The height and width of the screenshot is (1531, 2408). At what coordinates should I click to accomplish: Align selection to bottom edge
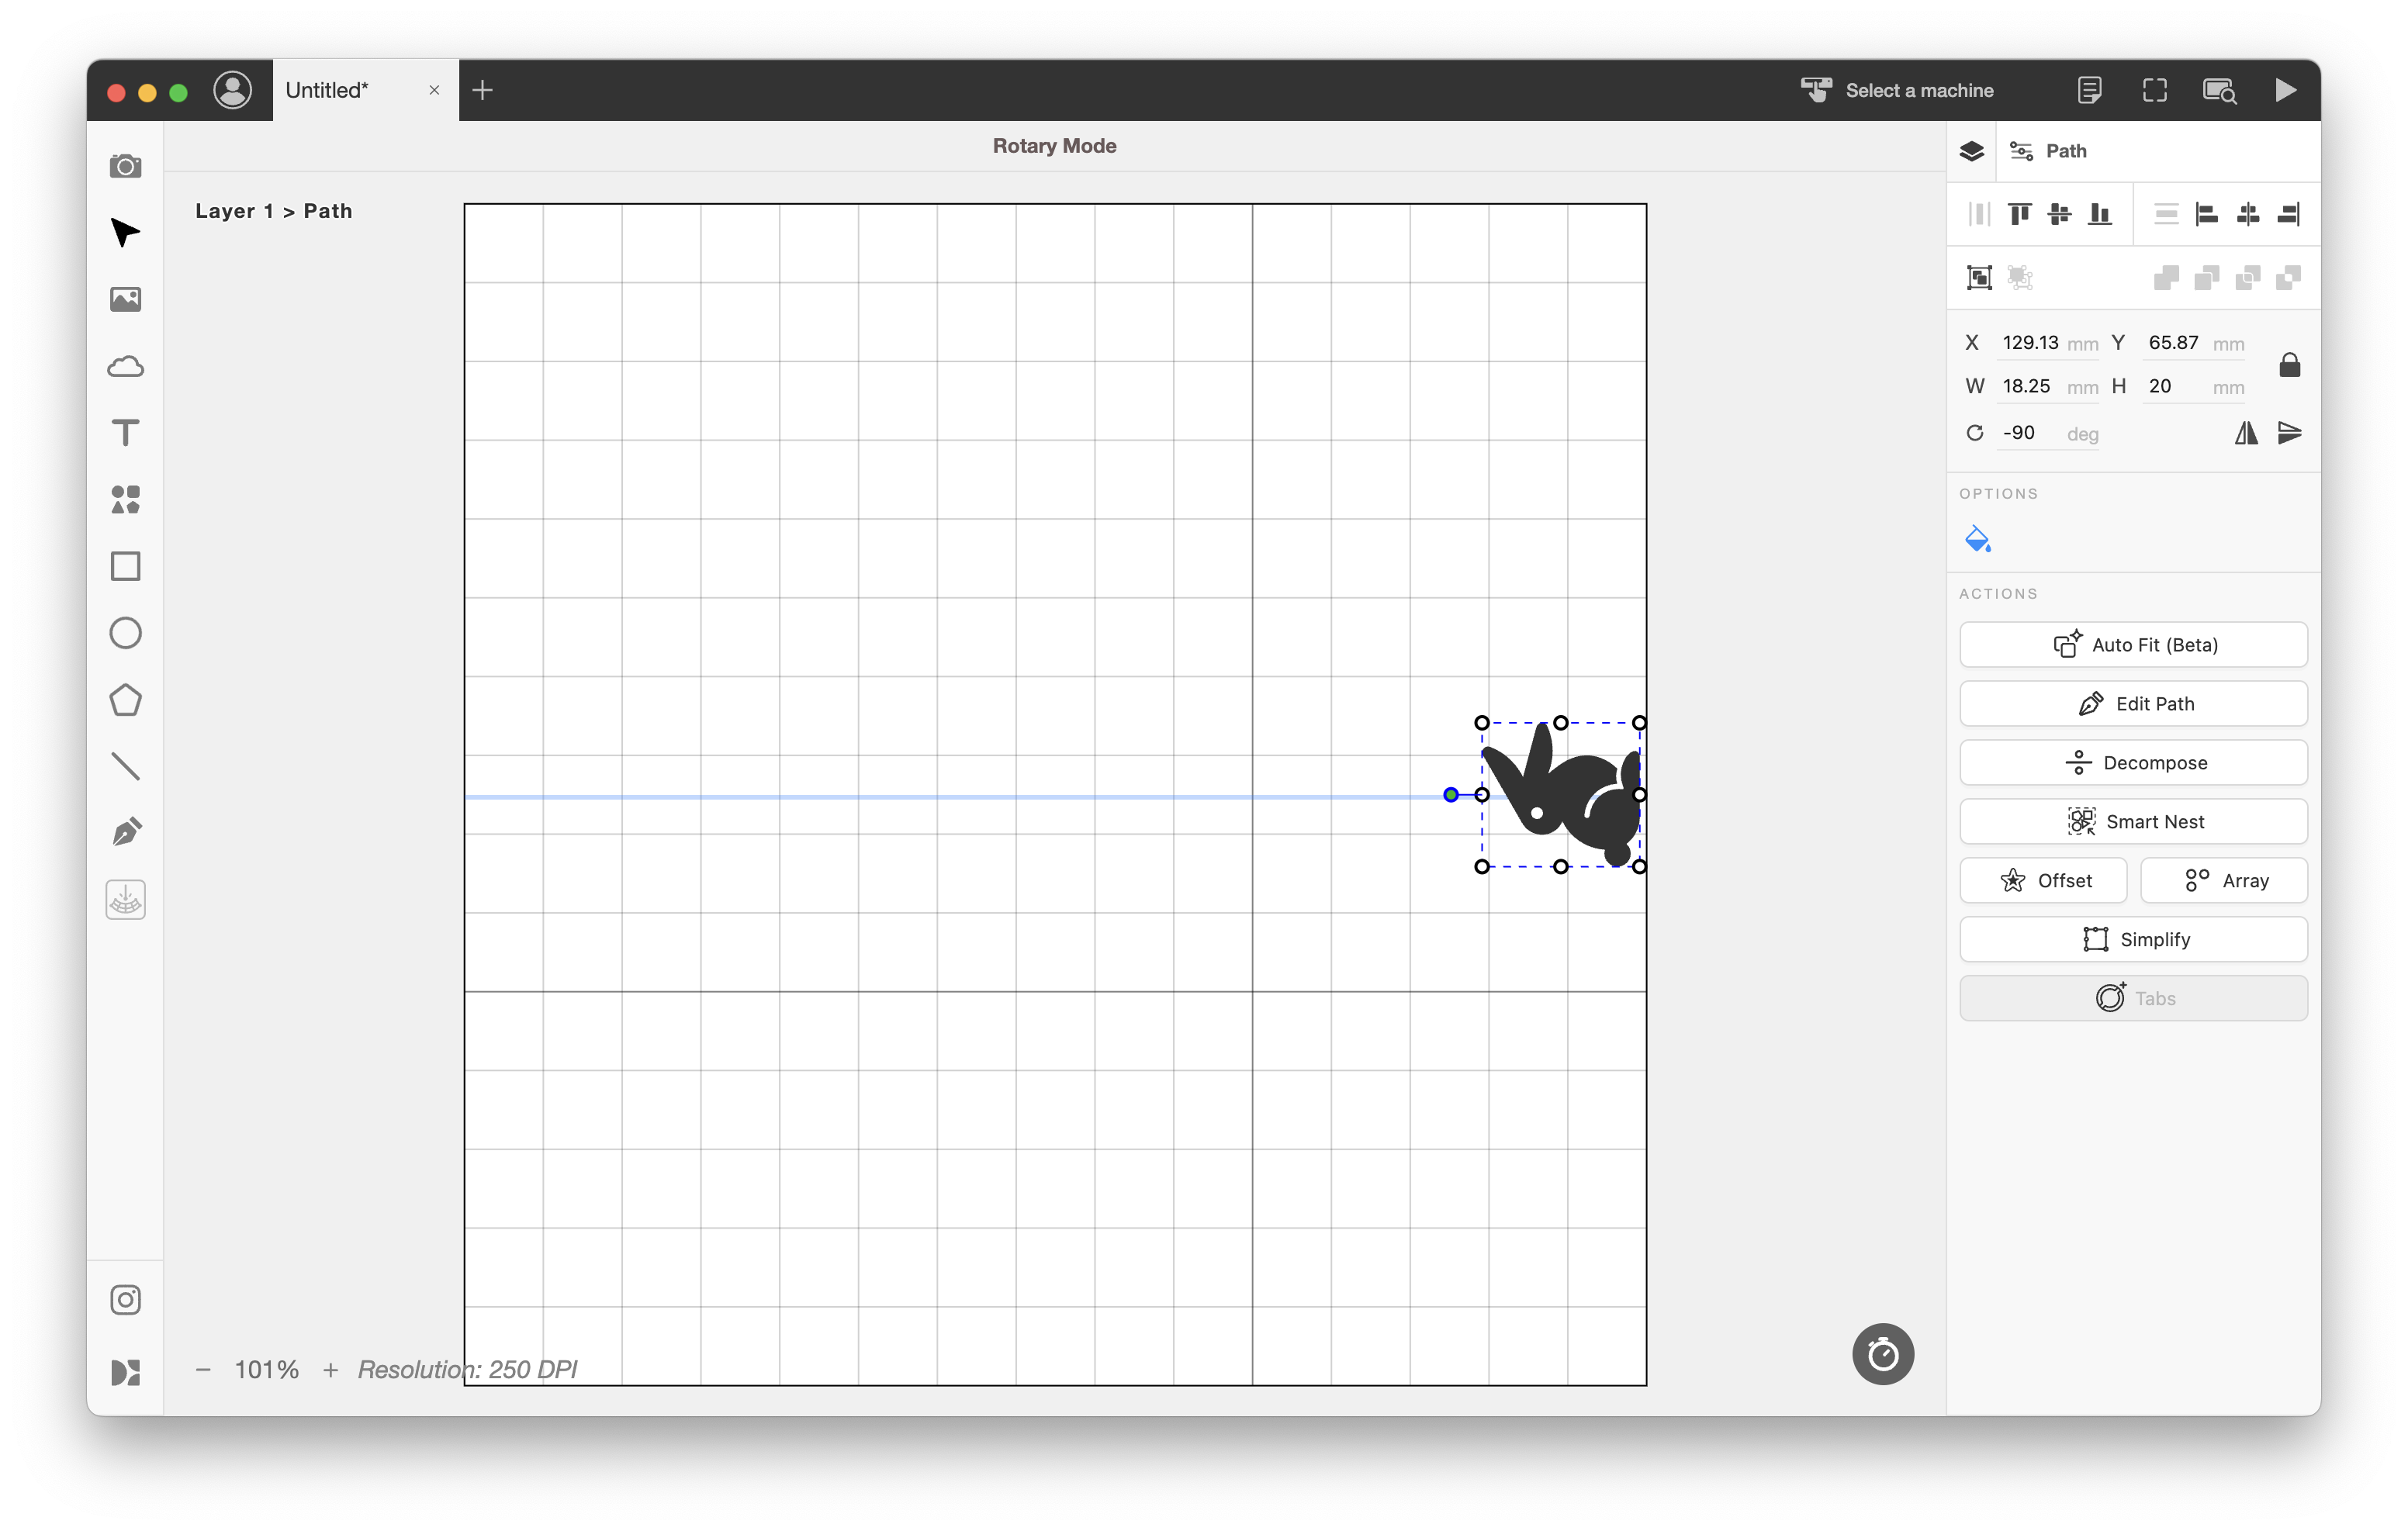tap(2100, 214)
